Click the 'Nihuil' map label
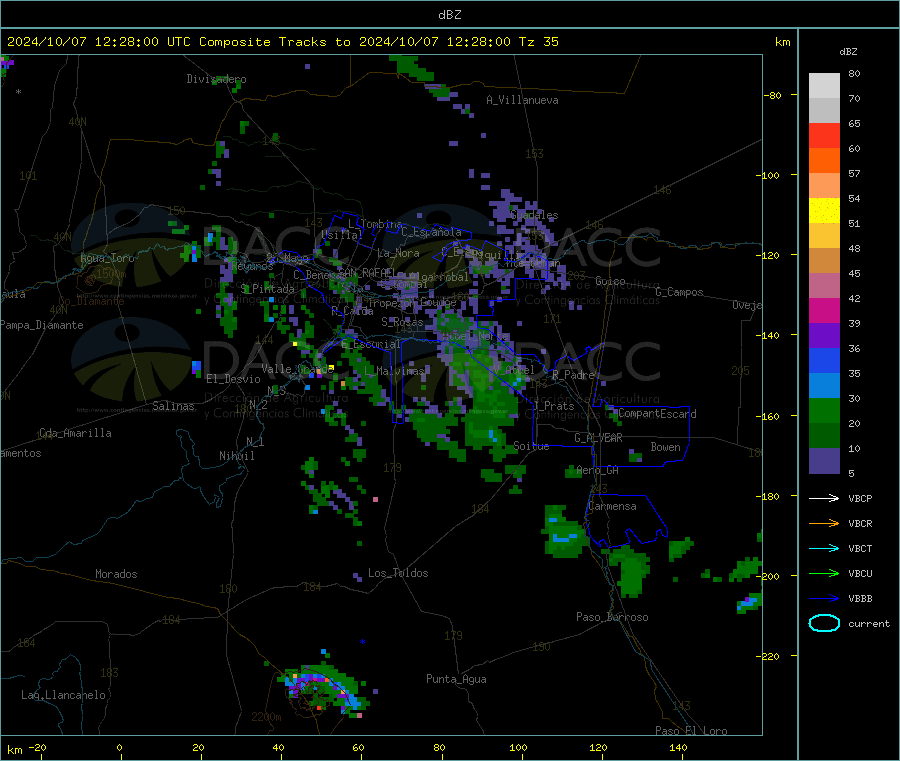The width and height of the screenshot is (900, 761). (236, 456)
